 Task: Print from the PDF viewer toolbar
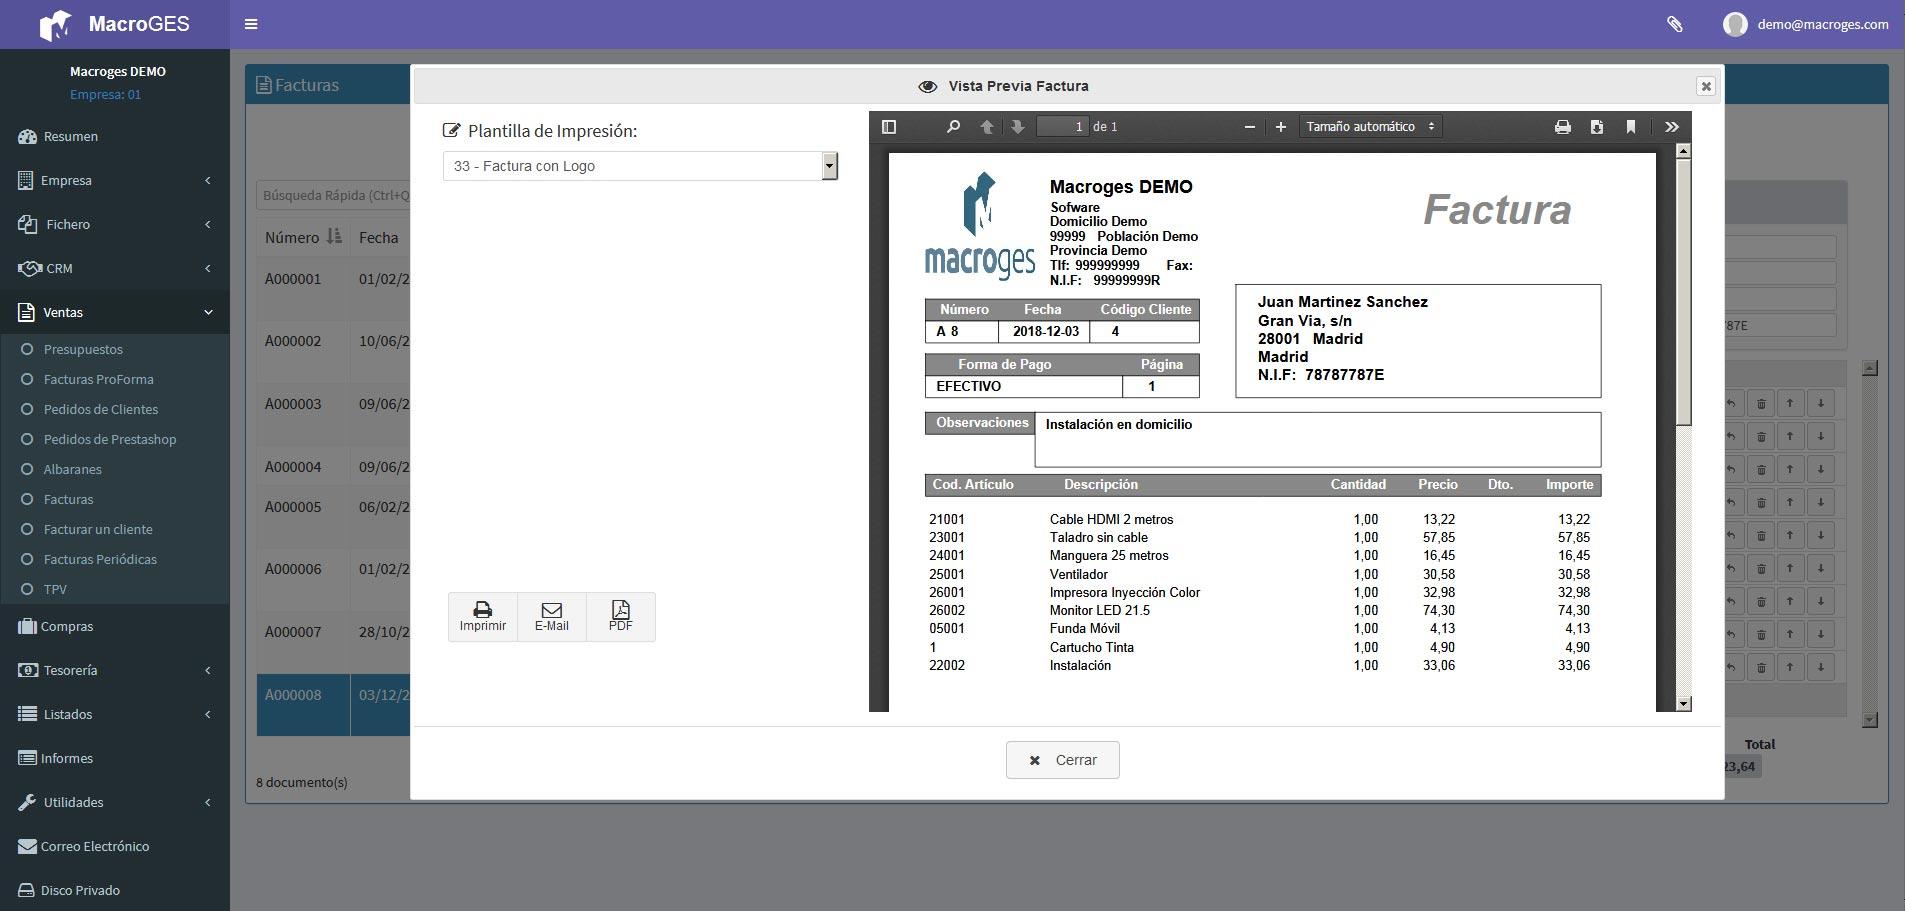coord(1562,127)
